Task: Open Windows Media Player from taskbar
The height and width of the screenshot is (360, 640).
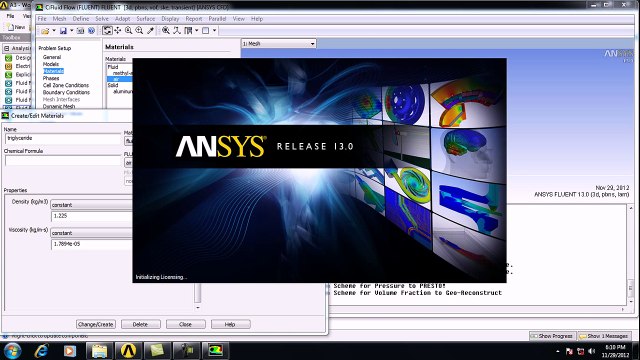Action: pos(69,351)
